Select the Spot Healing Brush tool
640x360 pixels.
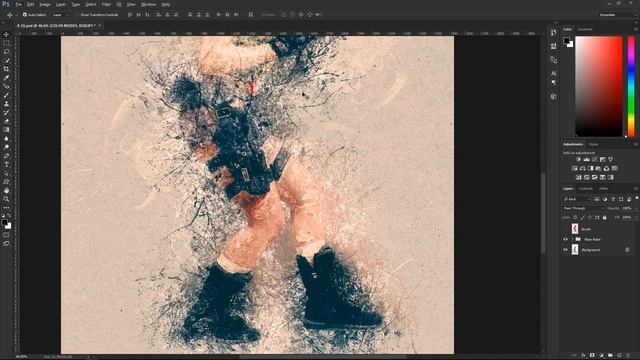coord(6,87)
